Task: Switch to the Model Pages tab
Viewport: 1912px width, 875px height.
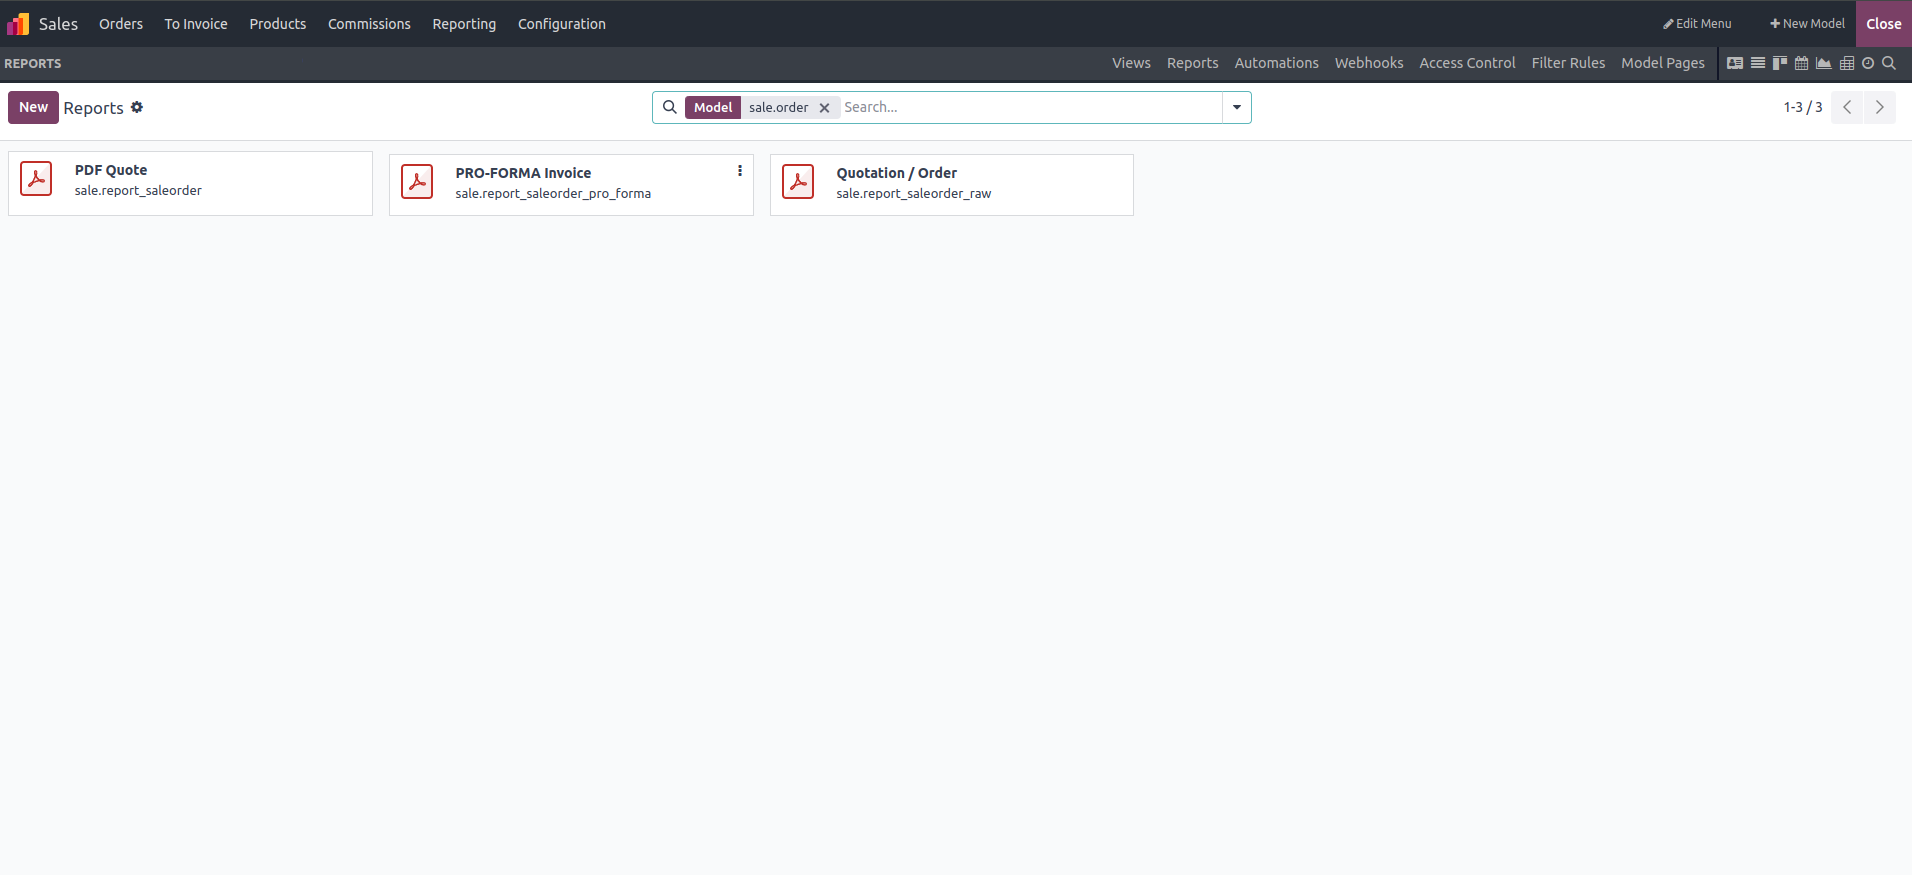Action: (x=1663, y=63)
